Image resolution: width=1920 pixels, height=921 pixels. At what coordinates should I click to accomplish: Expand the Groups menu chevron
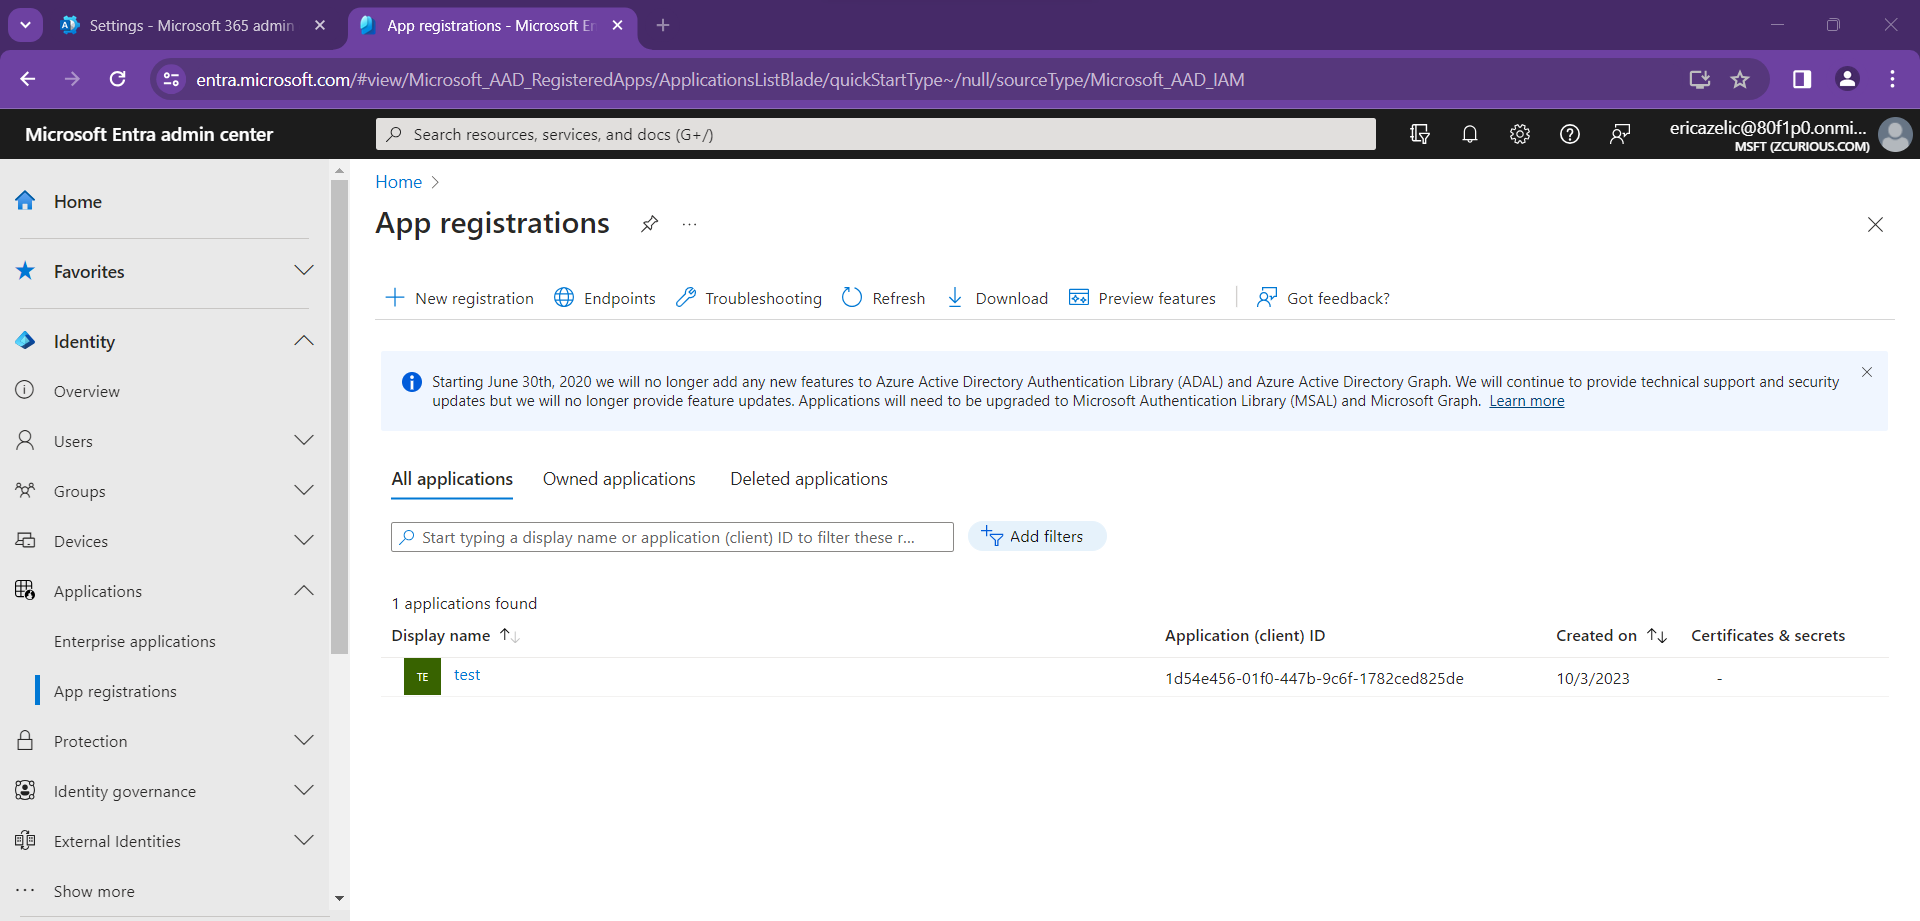click(x=304, y=491)
